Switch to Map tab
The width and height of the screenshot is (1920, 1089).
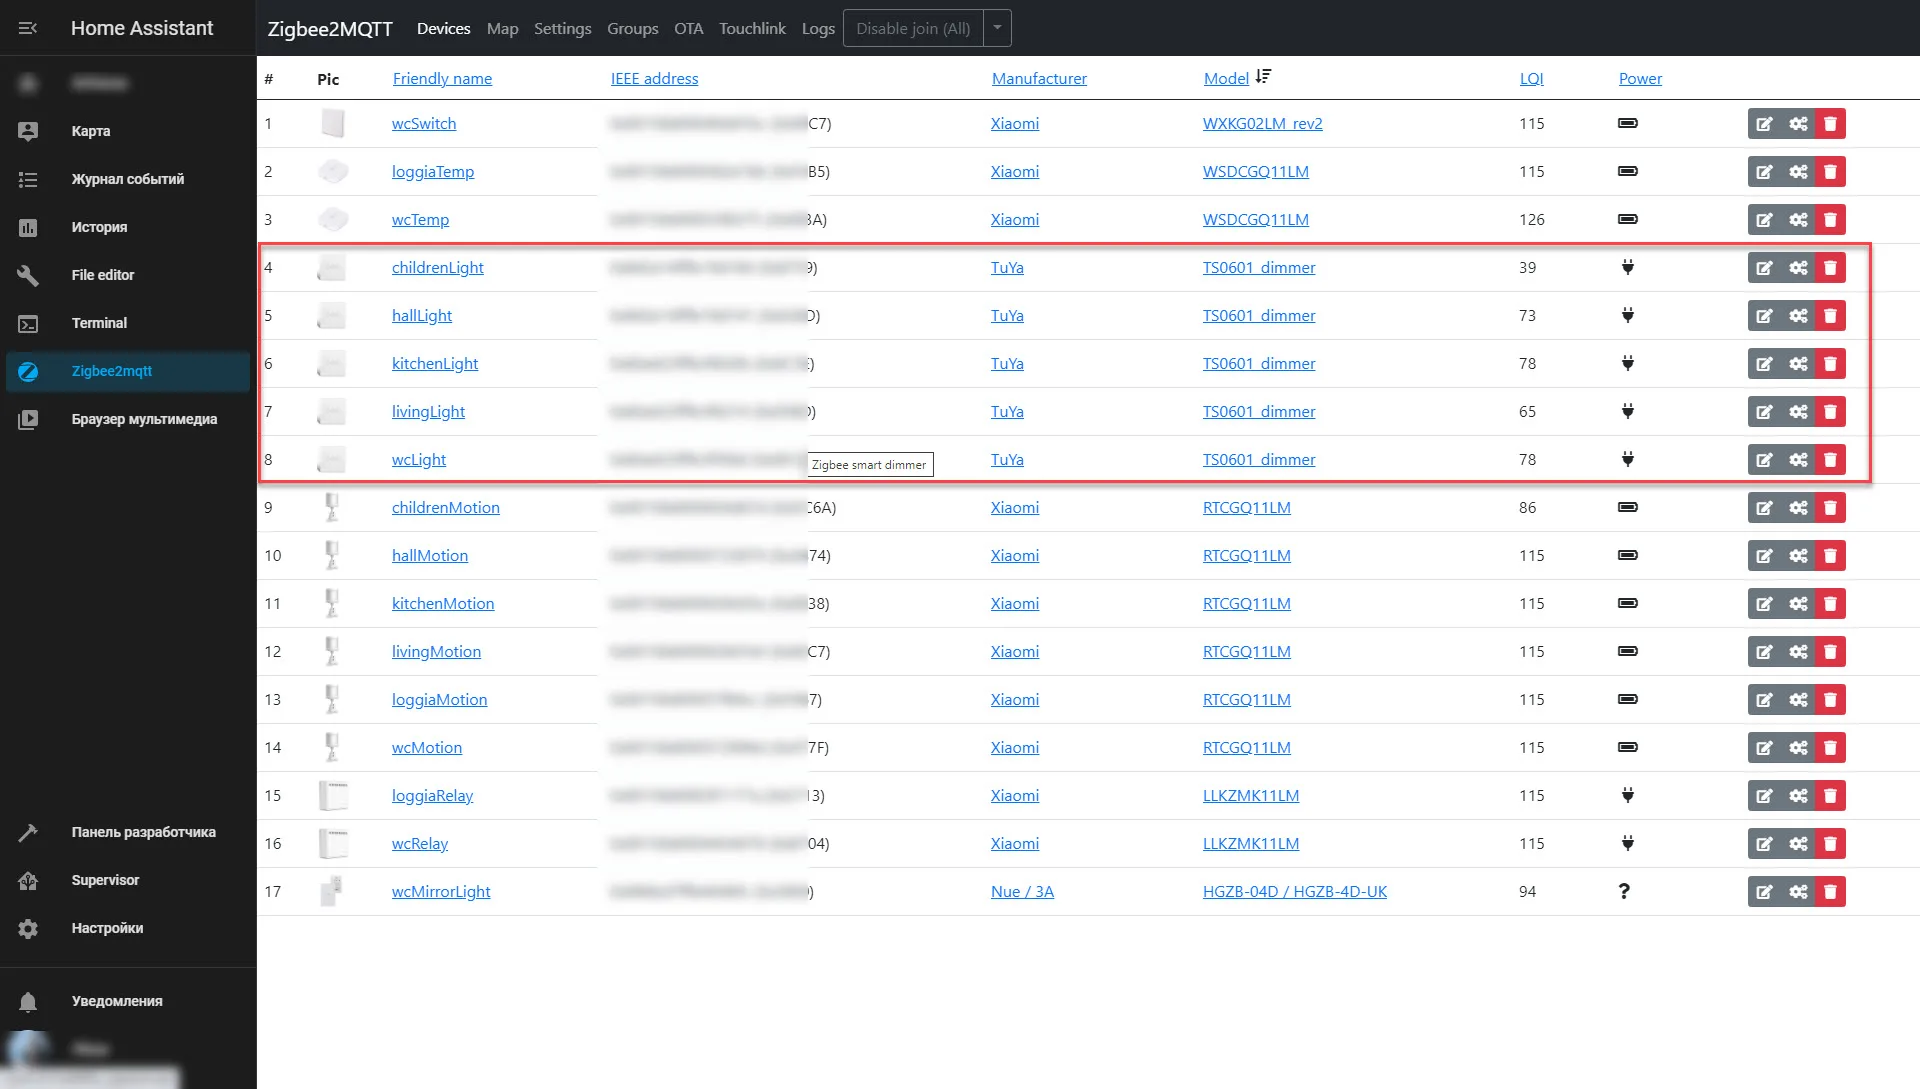[x=502, y=28]
